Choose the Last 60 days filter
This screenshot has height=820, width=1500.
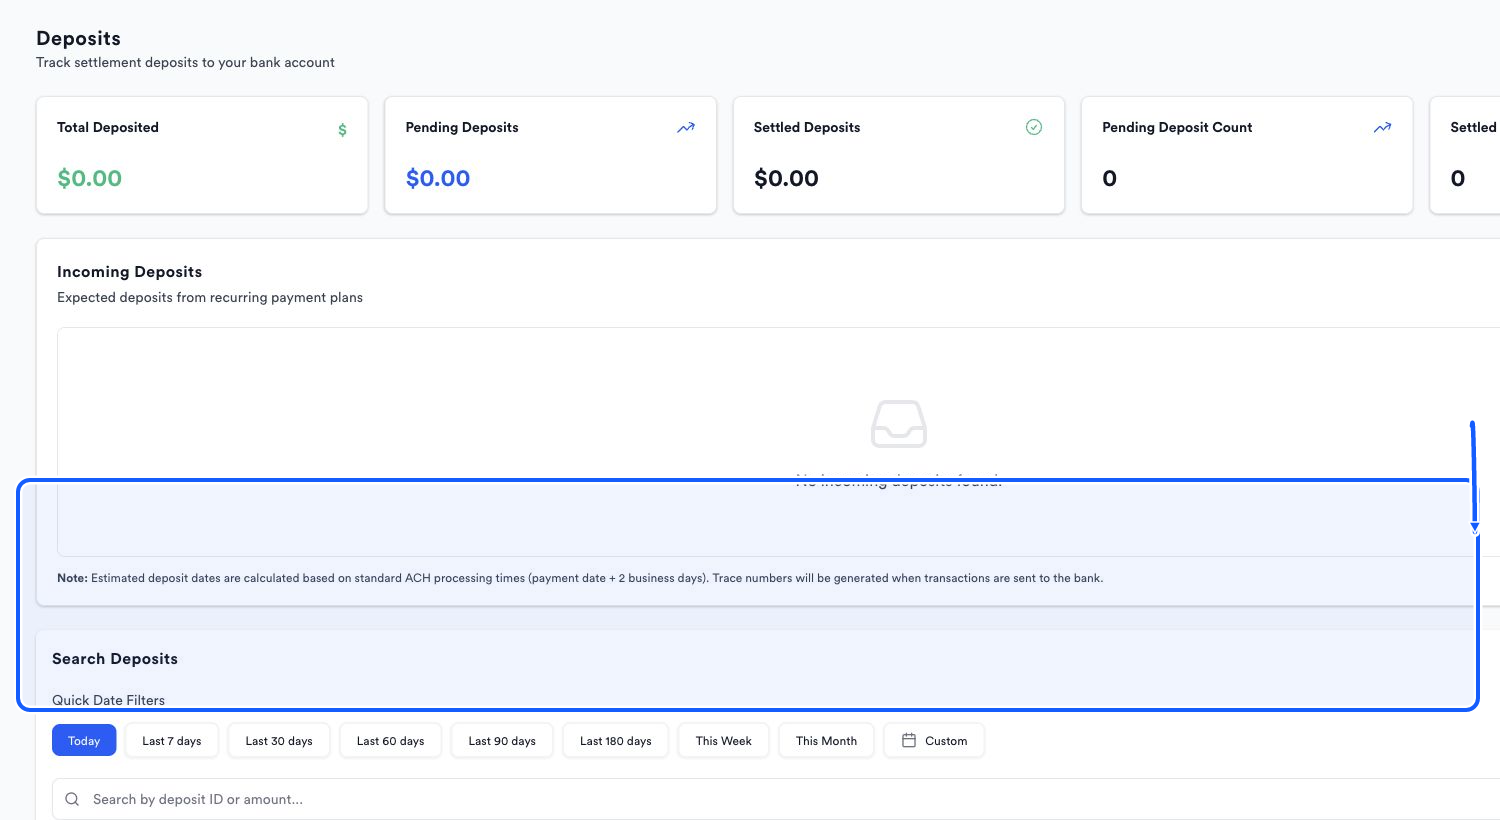click(391, 741)
